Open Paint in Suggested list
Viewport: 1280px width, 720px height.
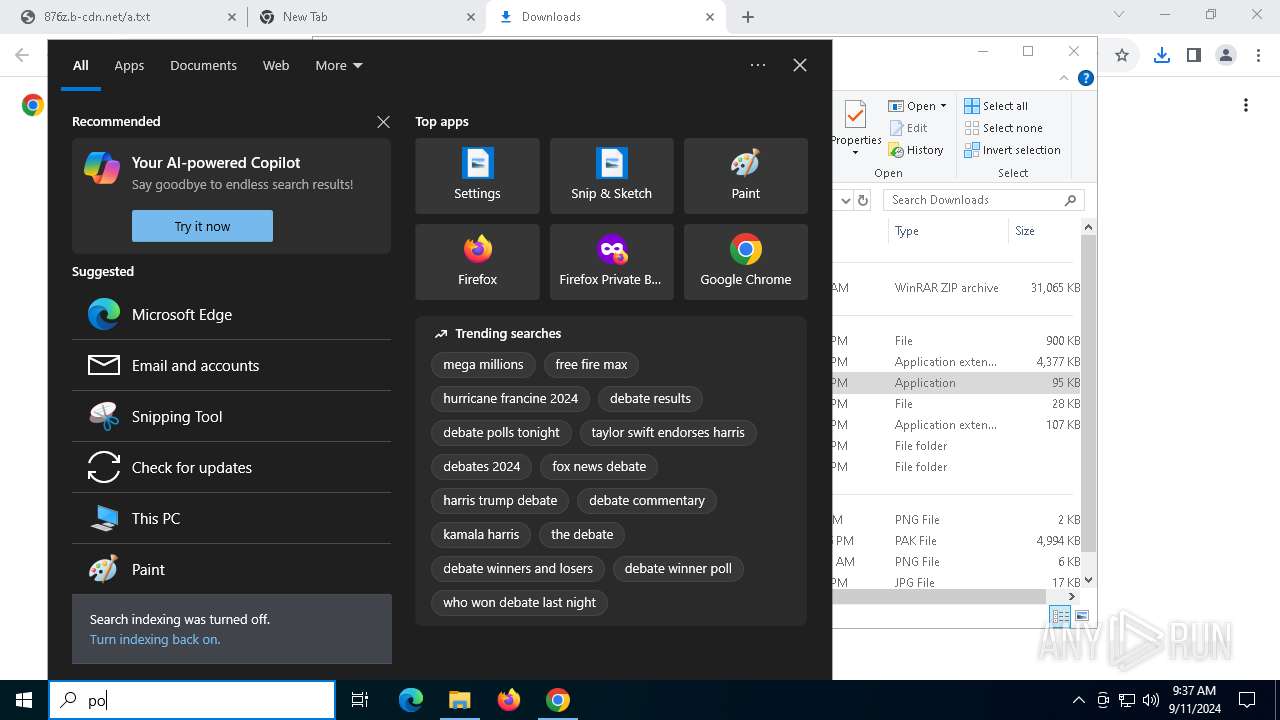tap(231, 569)
